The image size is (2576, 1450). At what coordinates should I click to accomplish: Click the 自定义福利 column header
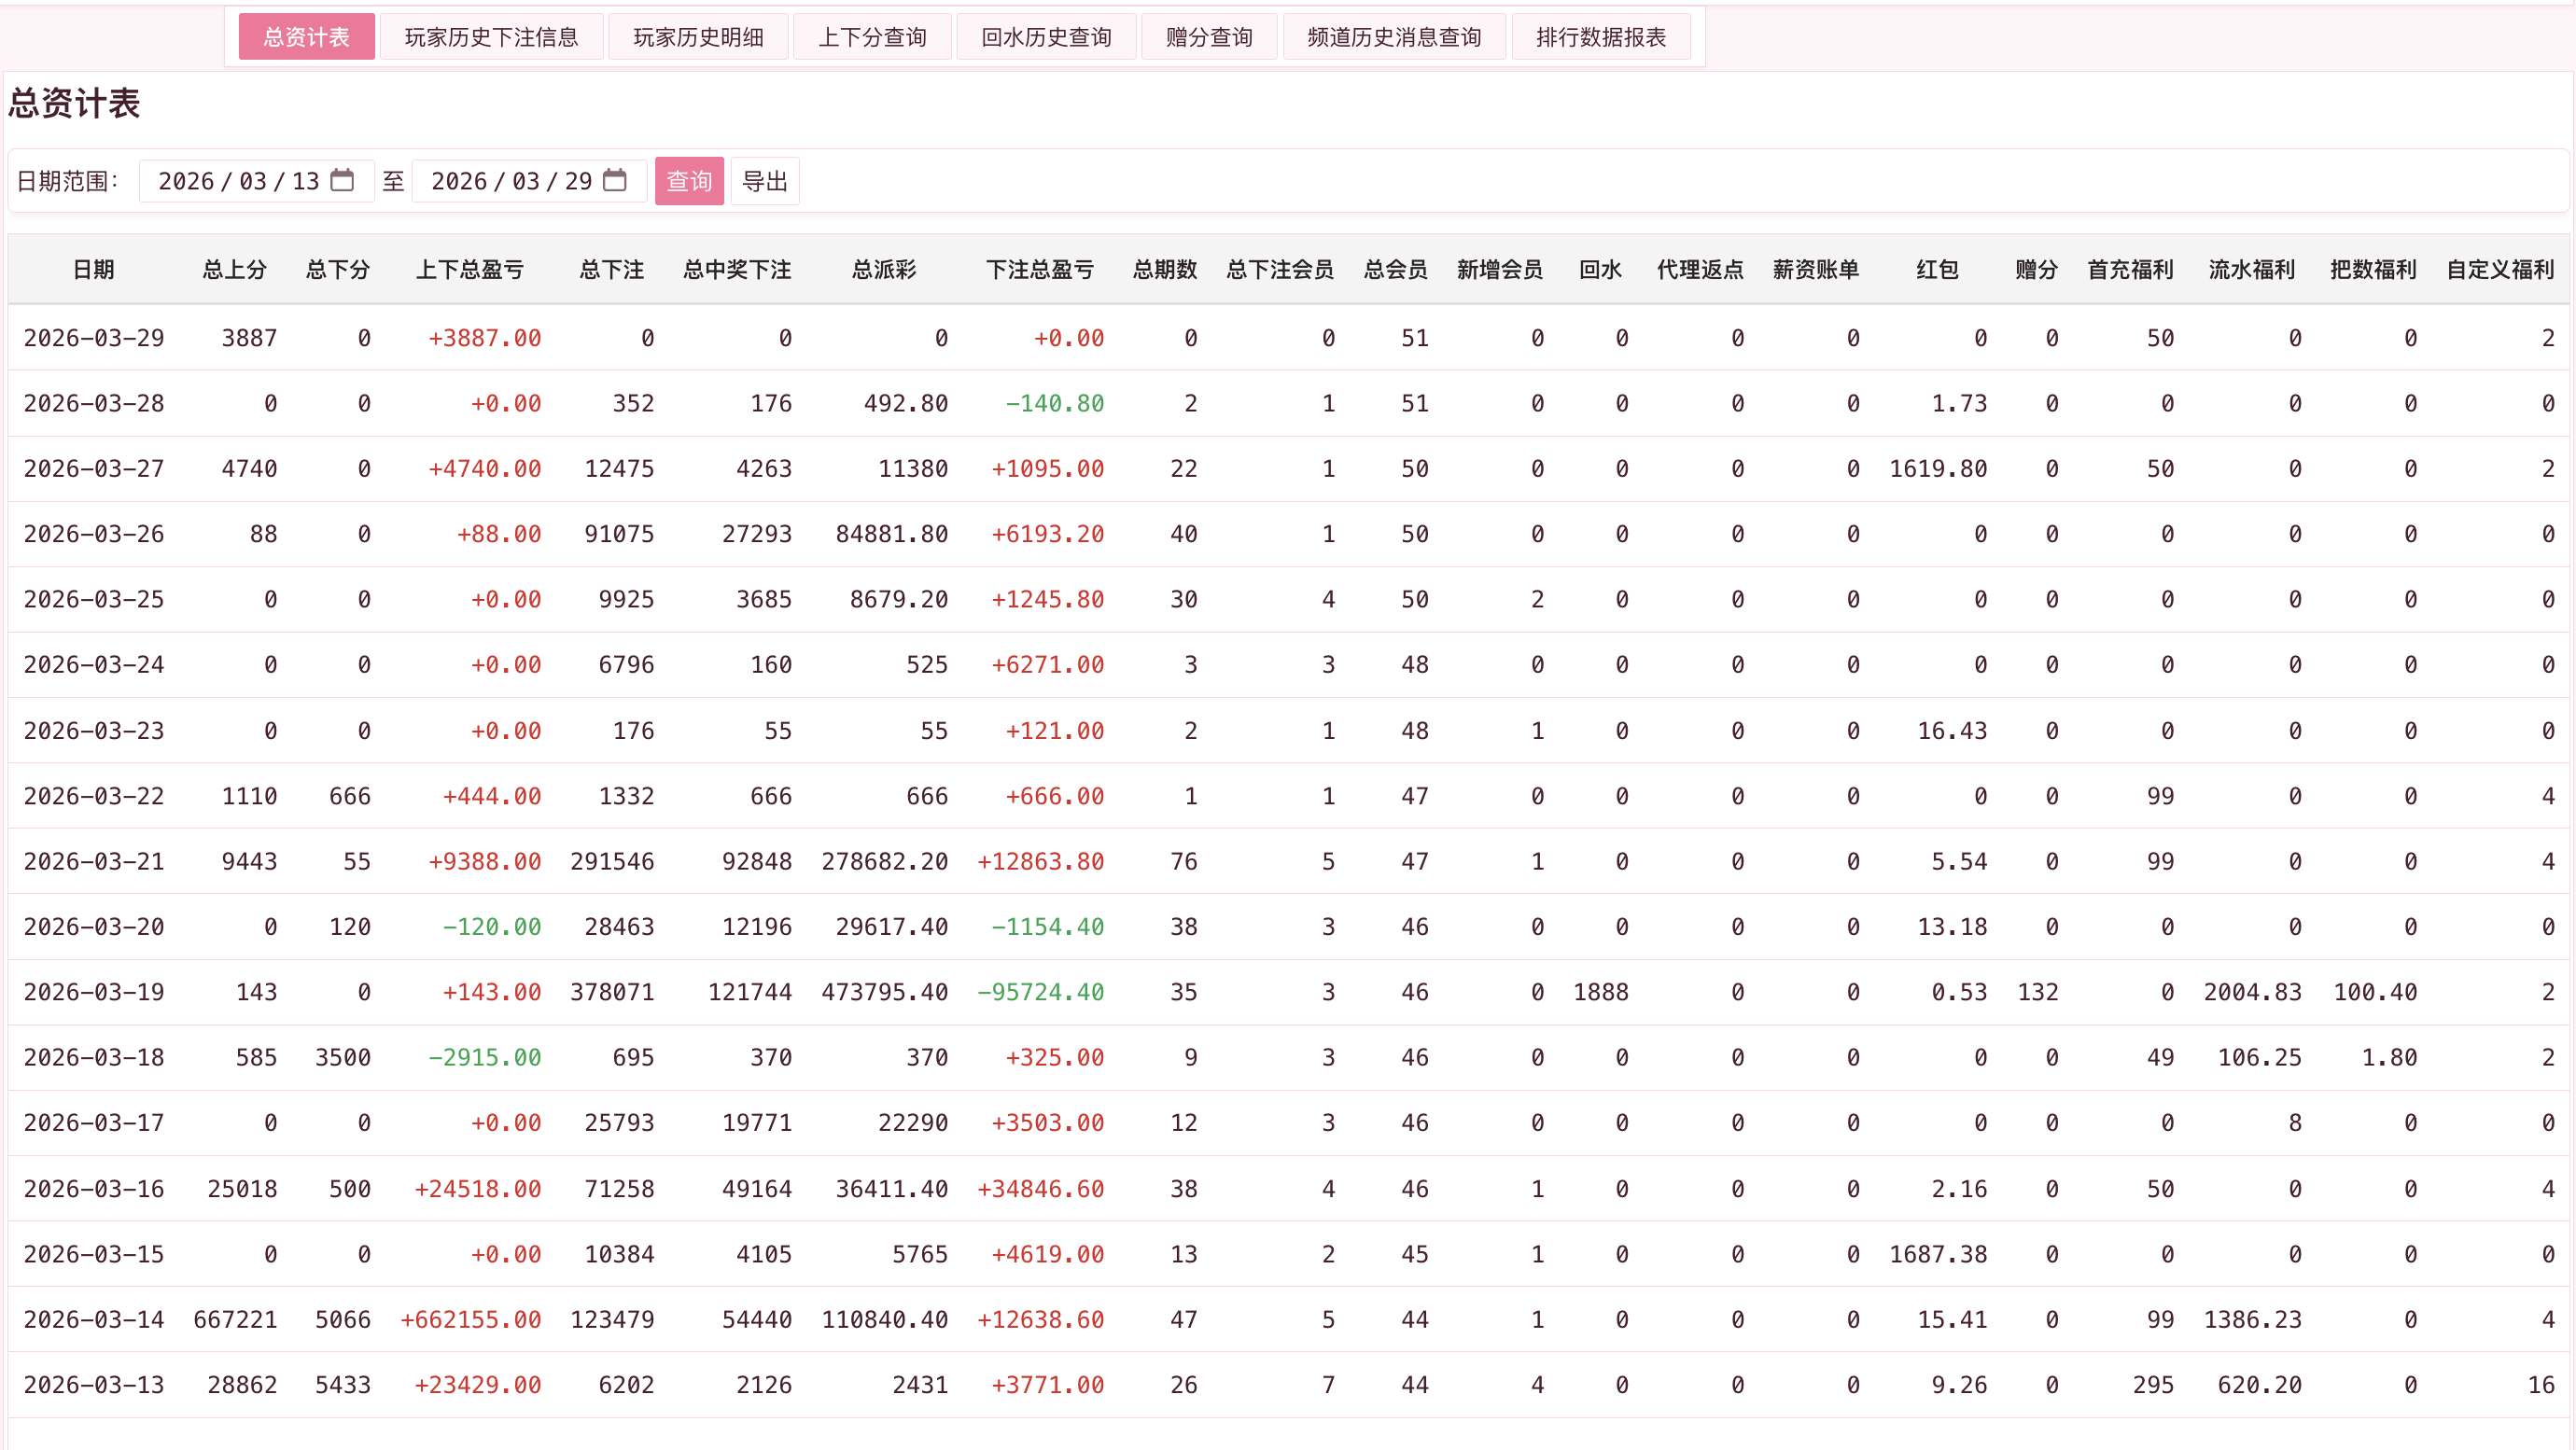pyautogui.click(x=2501, y=269)
